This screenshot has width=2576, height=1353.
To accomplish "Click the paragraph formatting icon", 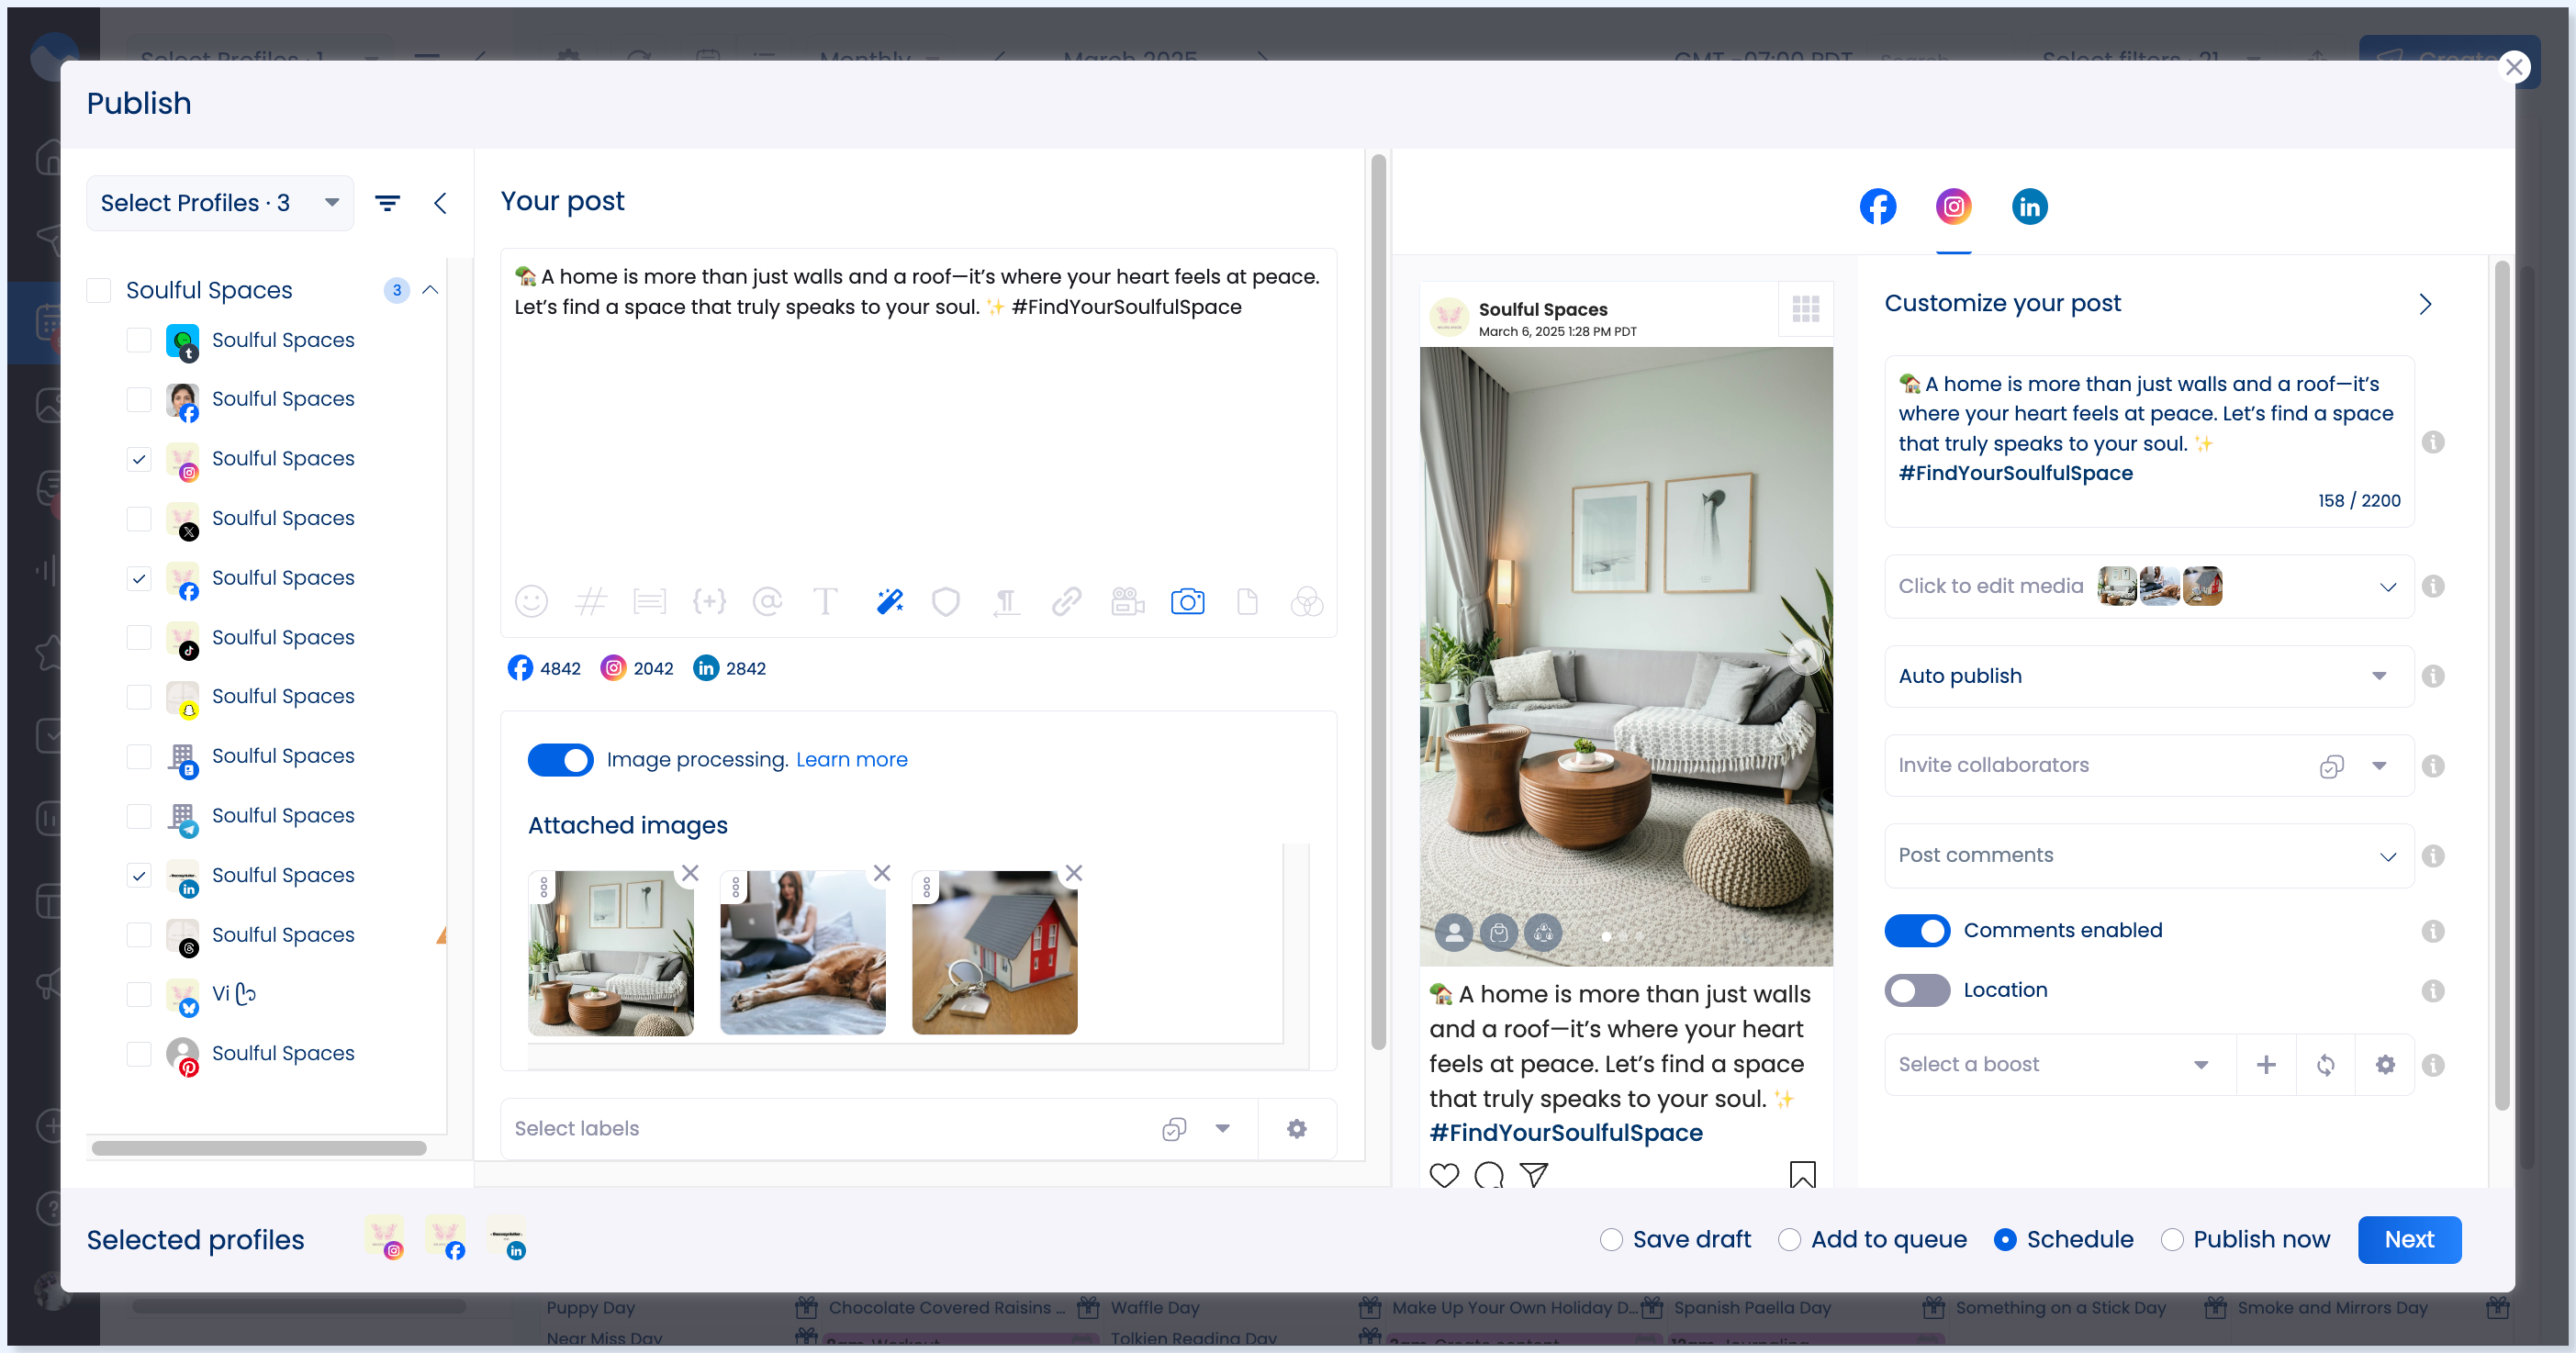I will (x=1006, y=601).
